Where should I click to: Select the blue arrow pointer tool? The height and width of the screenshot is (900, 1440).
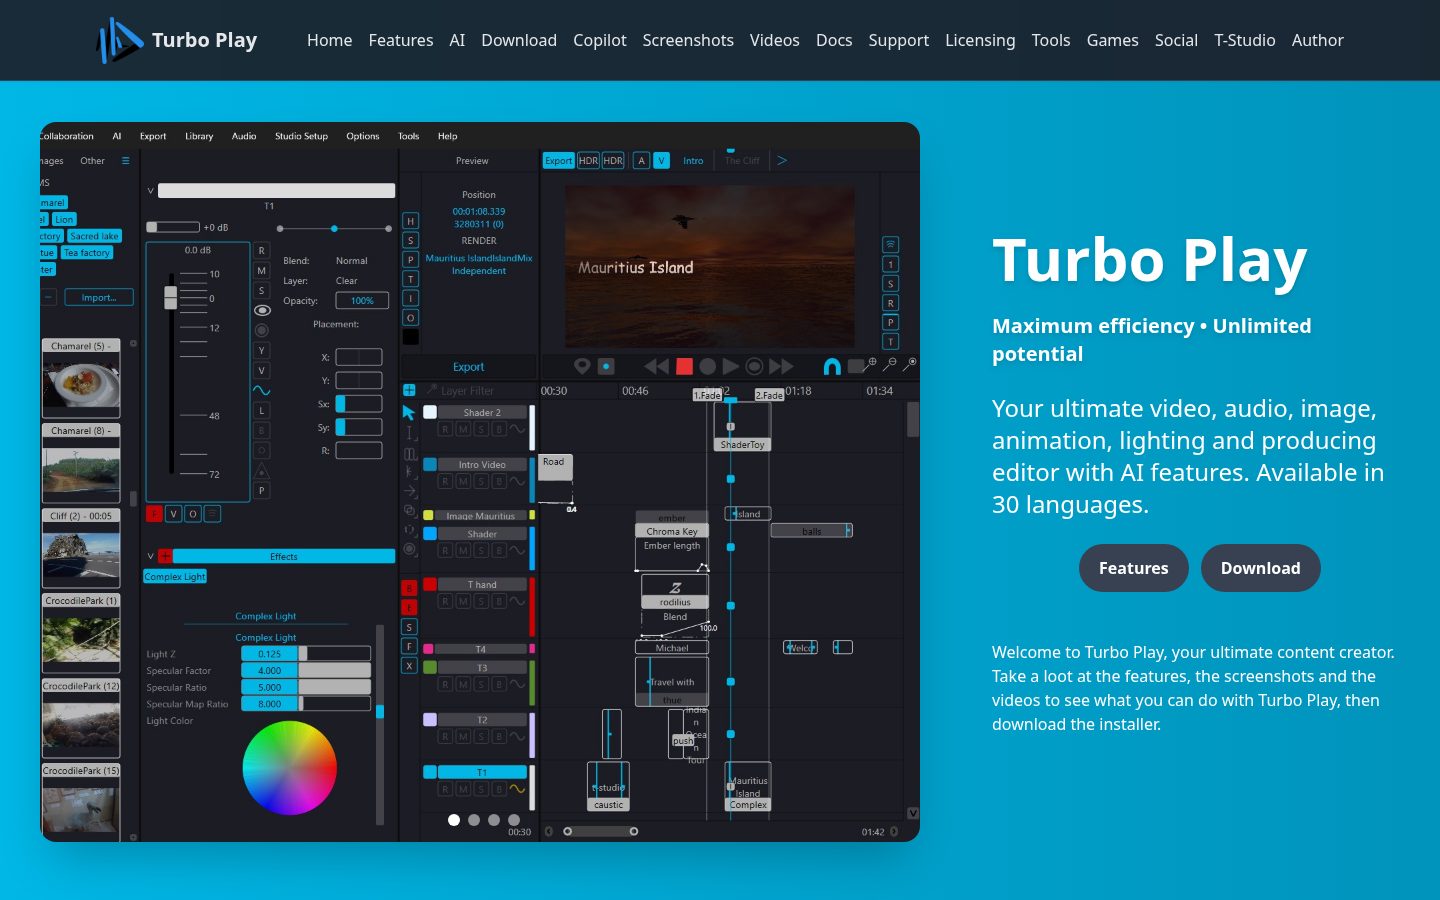click(409, 413)
